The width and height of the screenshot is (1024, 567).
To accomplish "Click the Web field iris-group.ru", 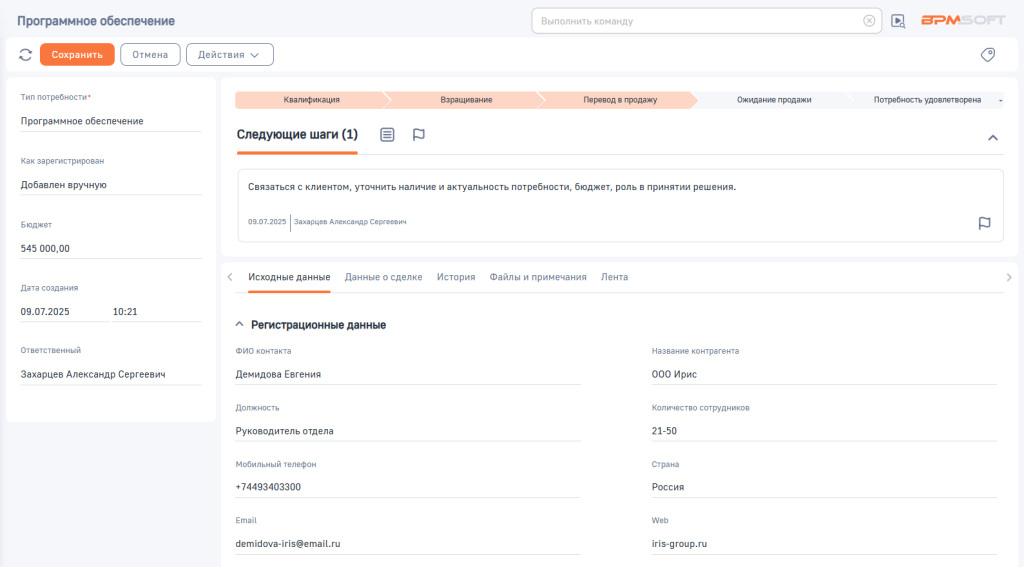I will tap(824, 543).
